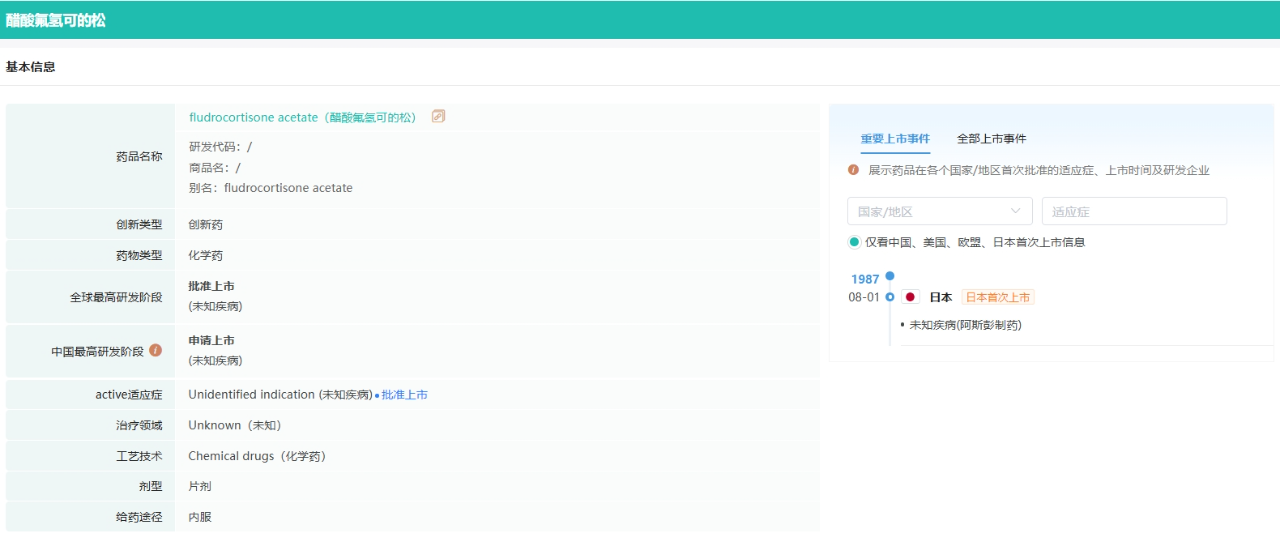The height and width of the screenshot is (537, 1280).
Task: Open the fludrocortisone acetate（醋酸氟氢可的松）link
Action: click(302, 117)
